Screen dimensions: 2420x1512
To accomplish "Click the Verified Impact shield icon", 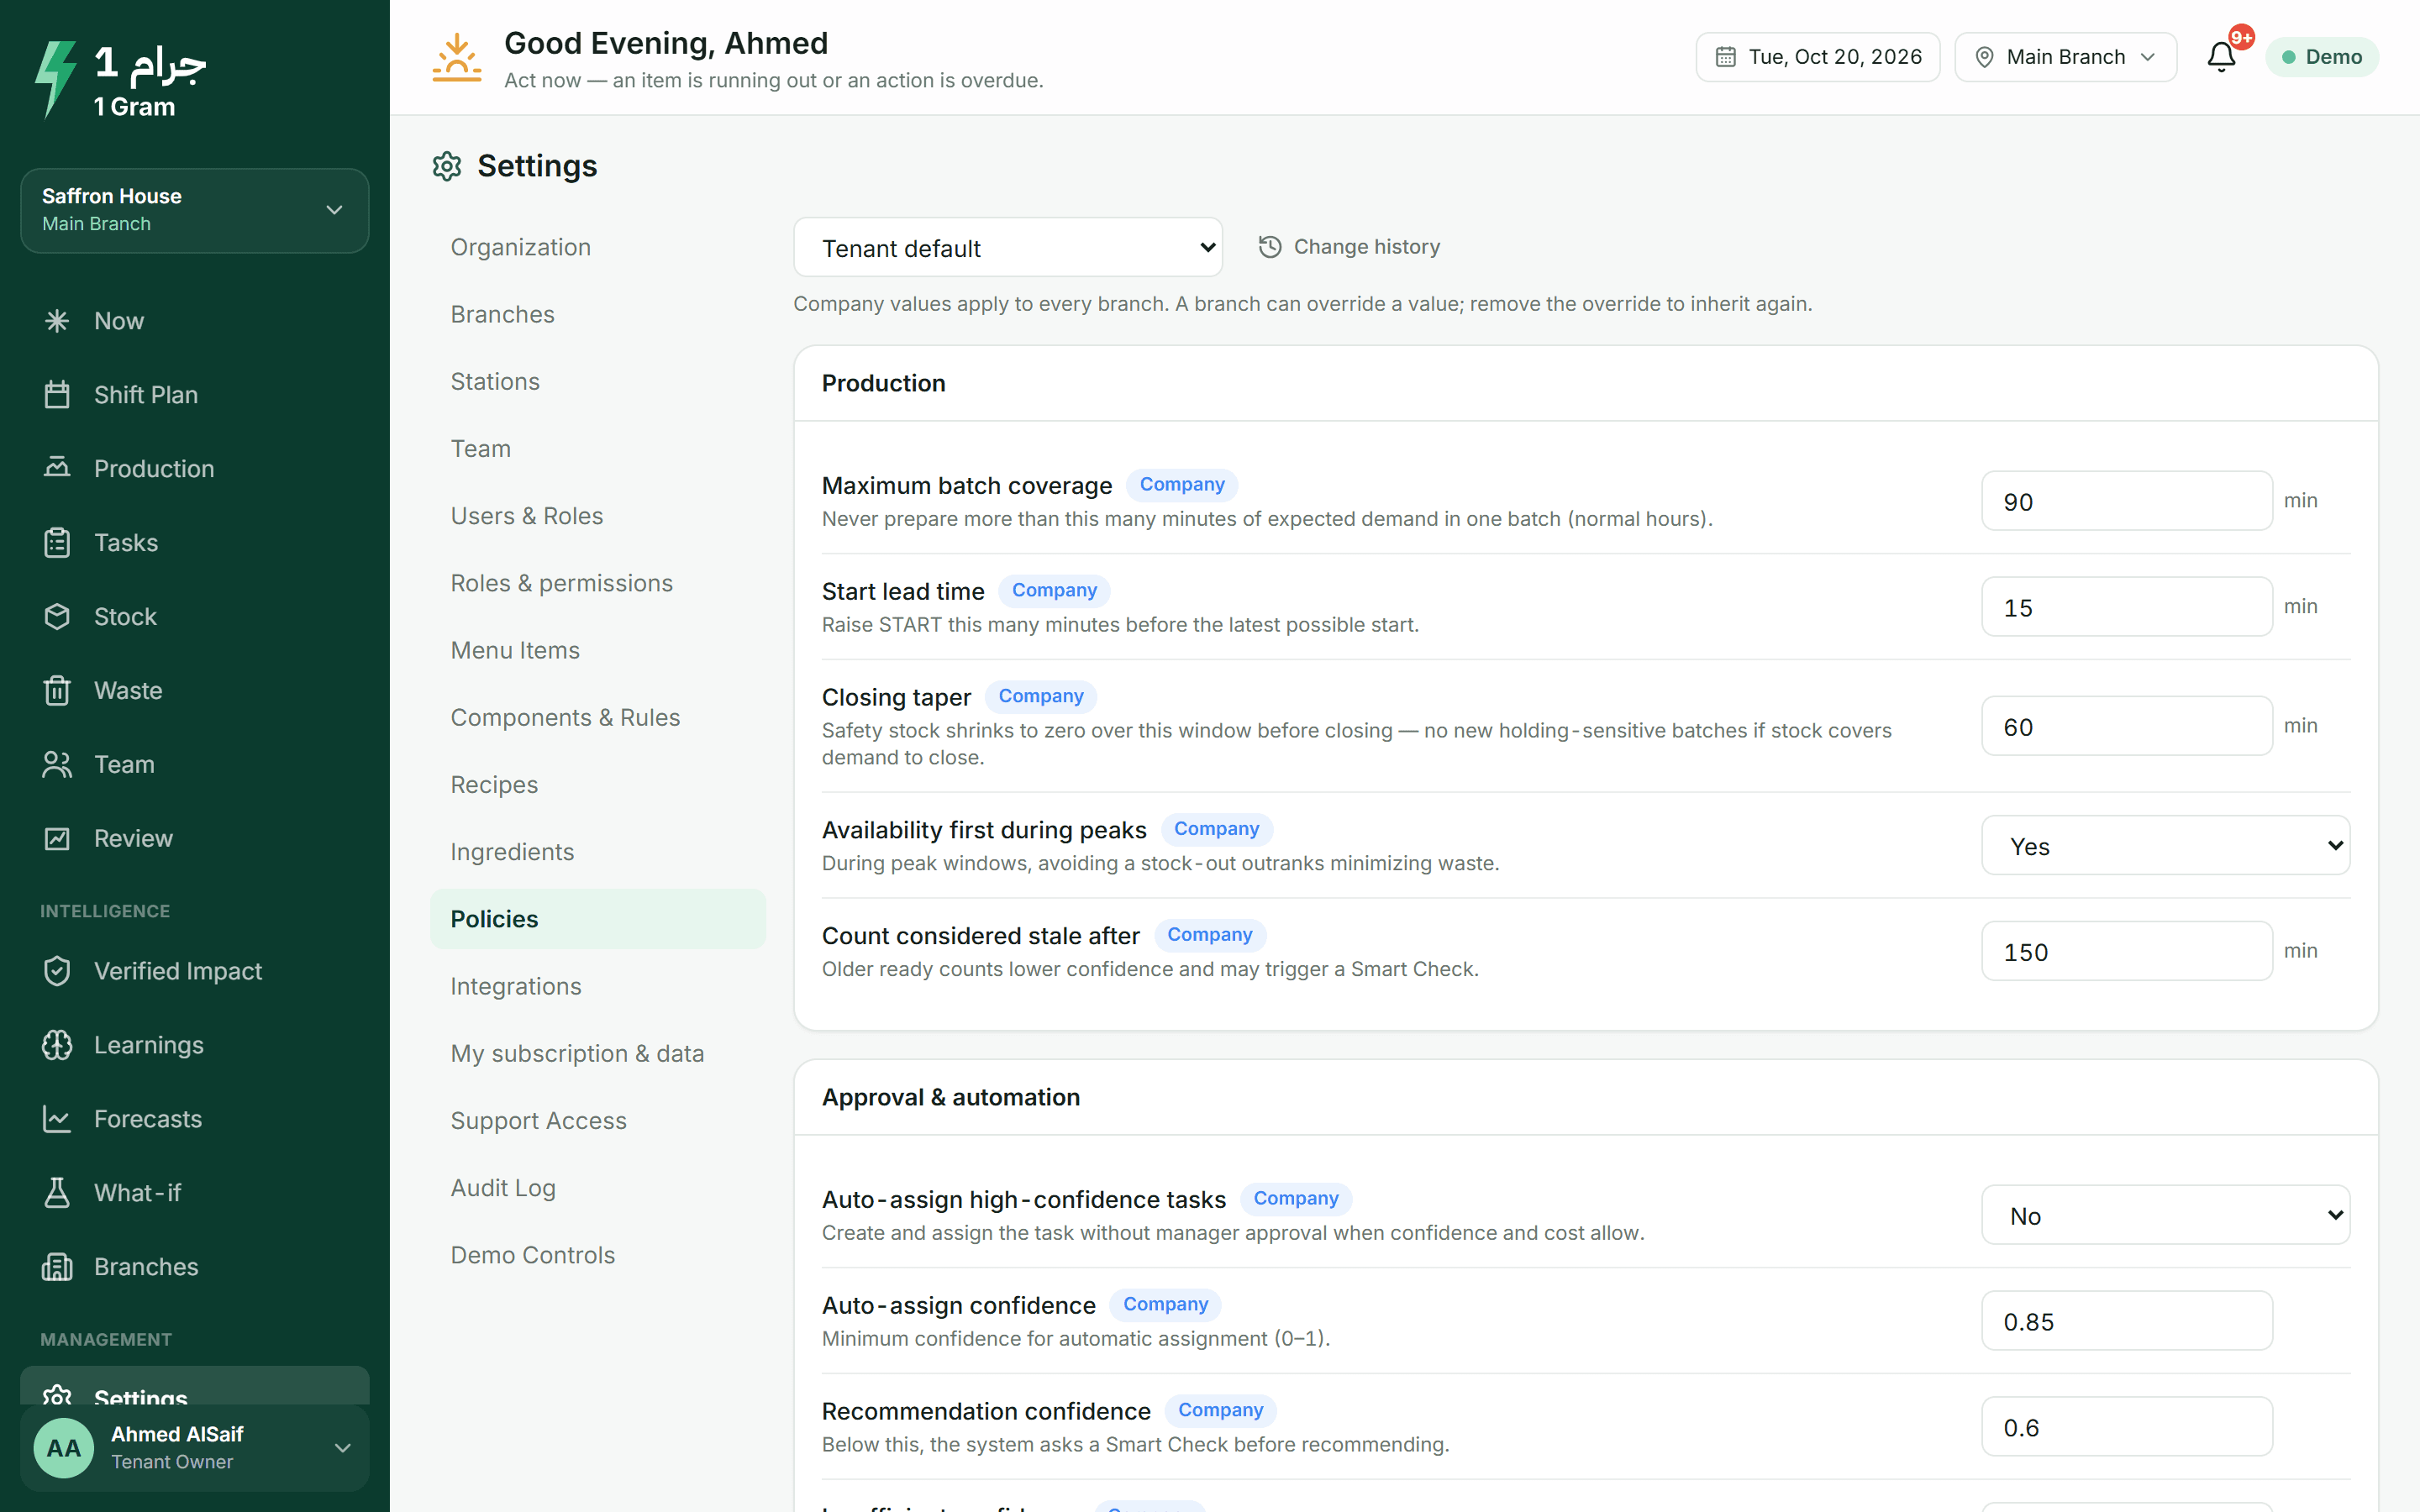I will pos(57,971).
